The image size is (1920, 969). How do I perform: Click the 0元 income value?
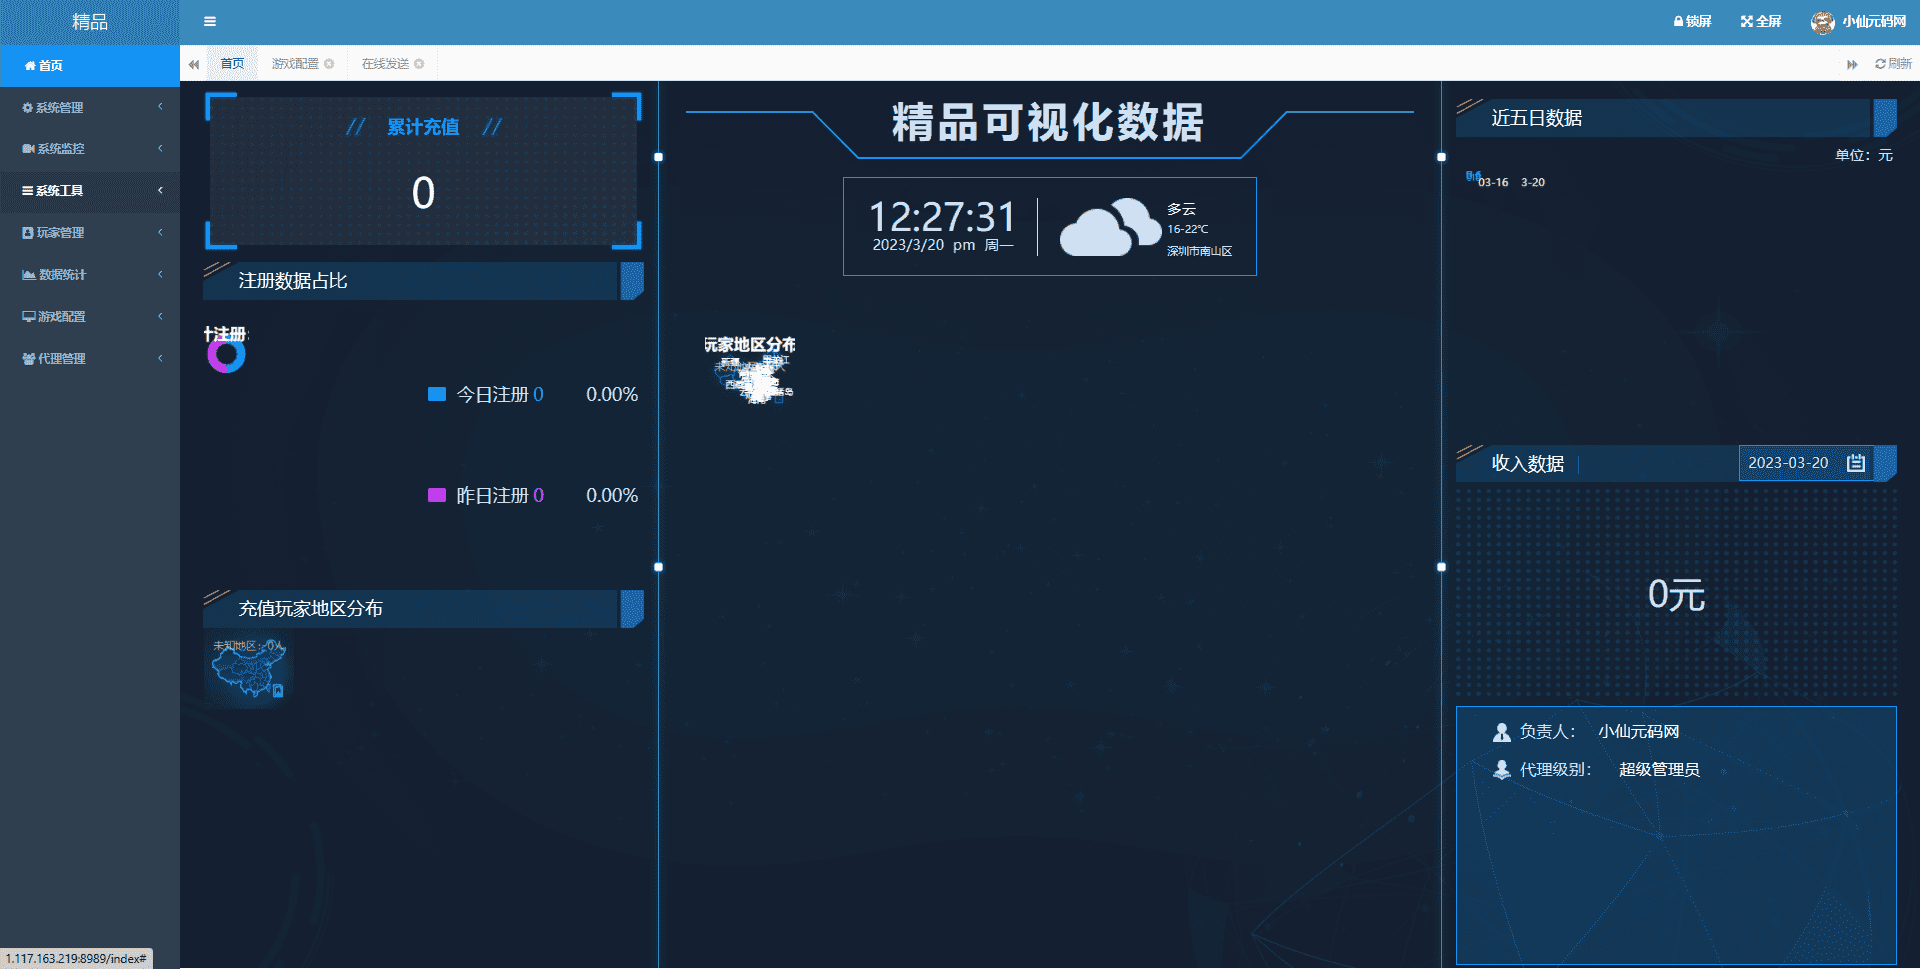click(x=1676, y=595)
